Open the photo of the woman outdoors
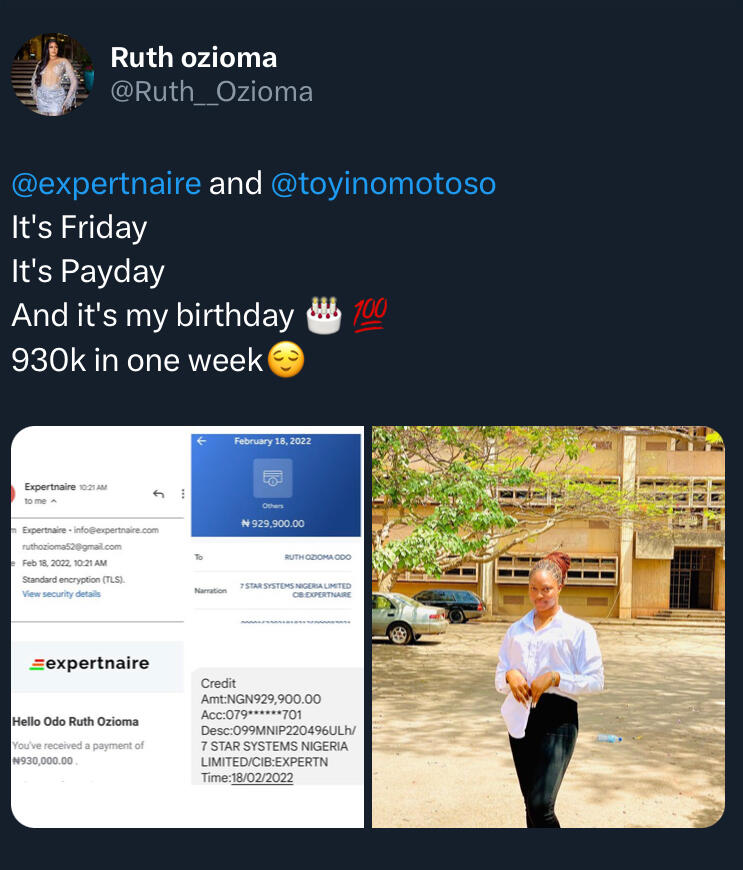This screenshot has width=743, height=870. coord(548,627)
